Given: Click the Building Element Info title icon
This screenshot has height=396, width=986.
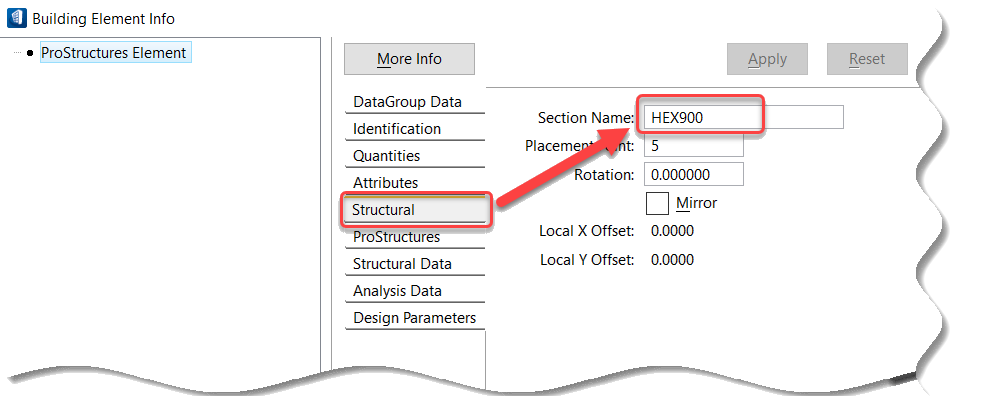Looking at the screenshot, I should click(x=17, y=18).
